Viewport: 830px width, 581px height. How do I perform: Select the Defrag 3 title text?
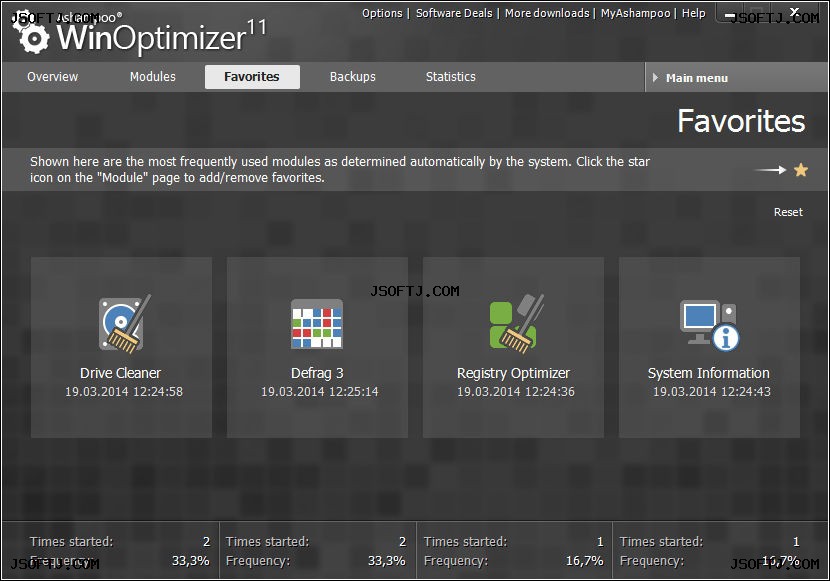pyautogui.click(x=317, y=373)
